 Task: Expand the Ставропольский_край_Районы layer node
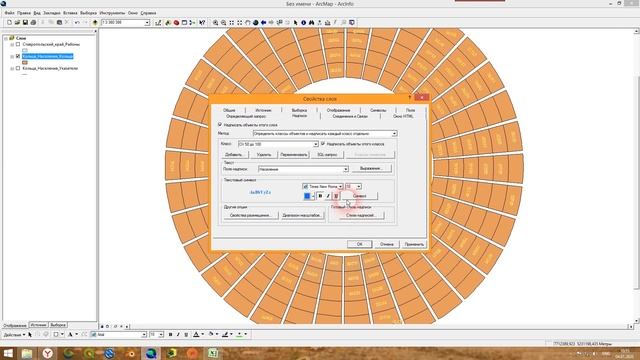[x=12, y=44]
